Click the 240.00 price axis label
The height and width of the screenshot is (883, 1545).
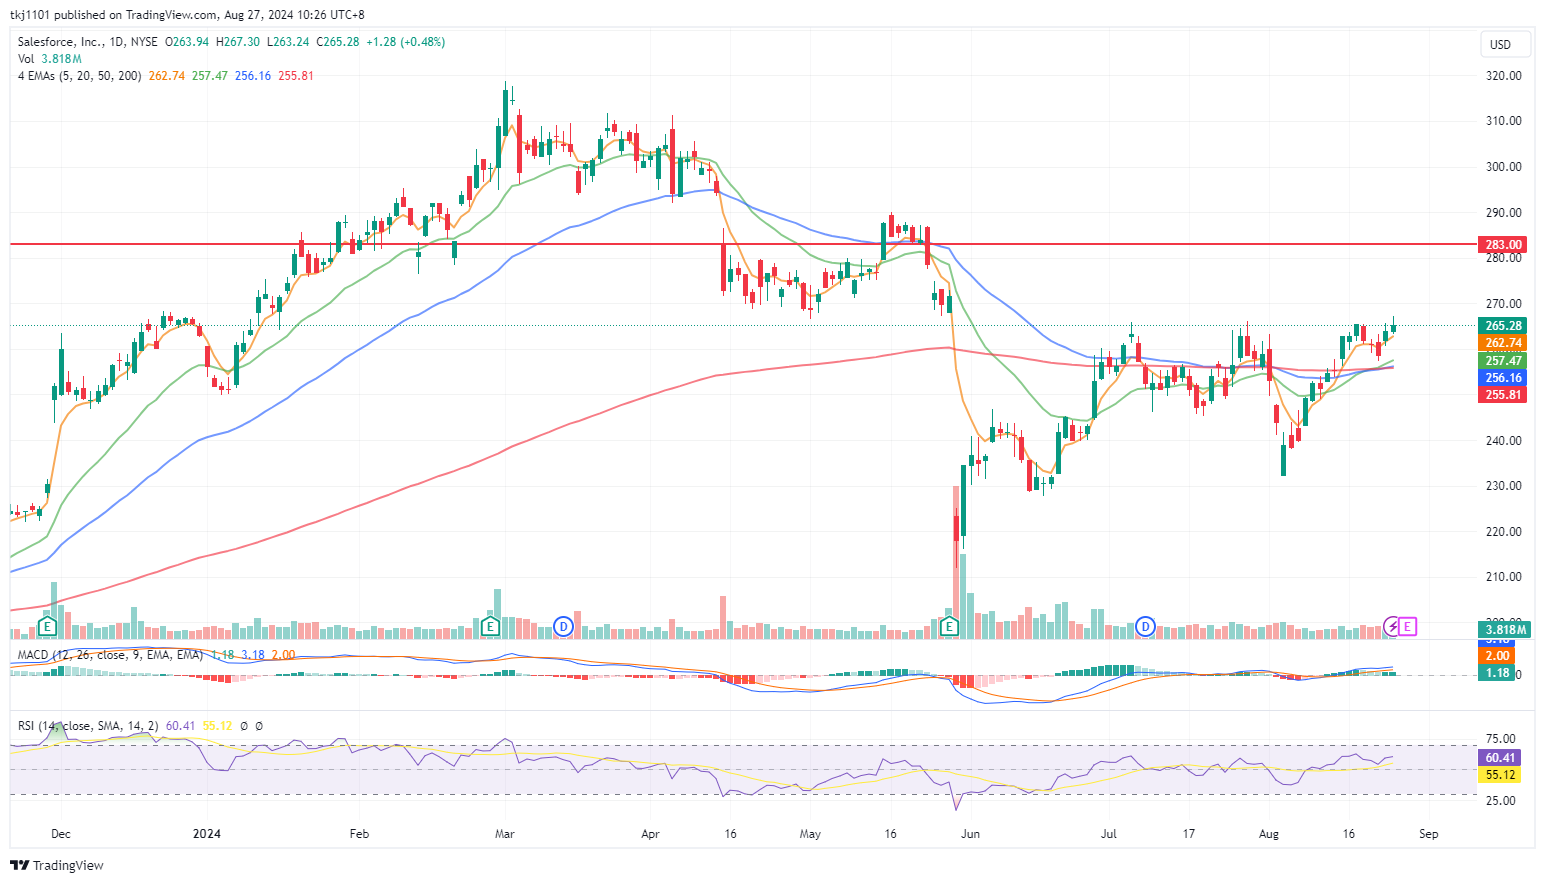(x=1504, y=440)
